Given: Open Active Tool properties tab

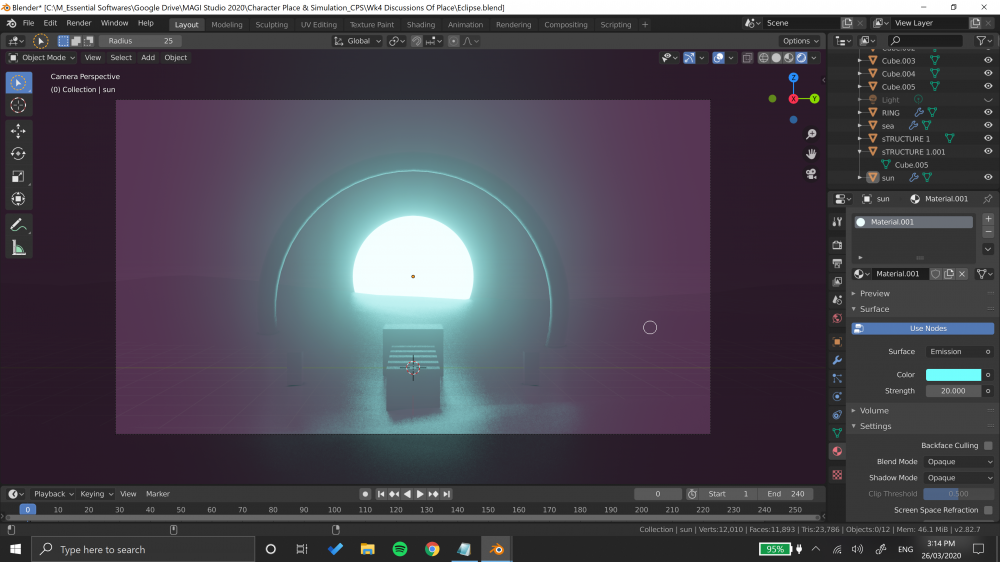Looking at the screenshot, I should pos(837,221).
